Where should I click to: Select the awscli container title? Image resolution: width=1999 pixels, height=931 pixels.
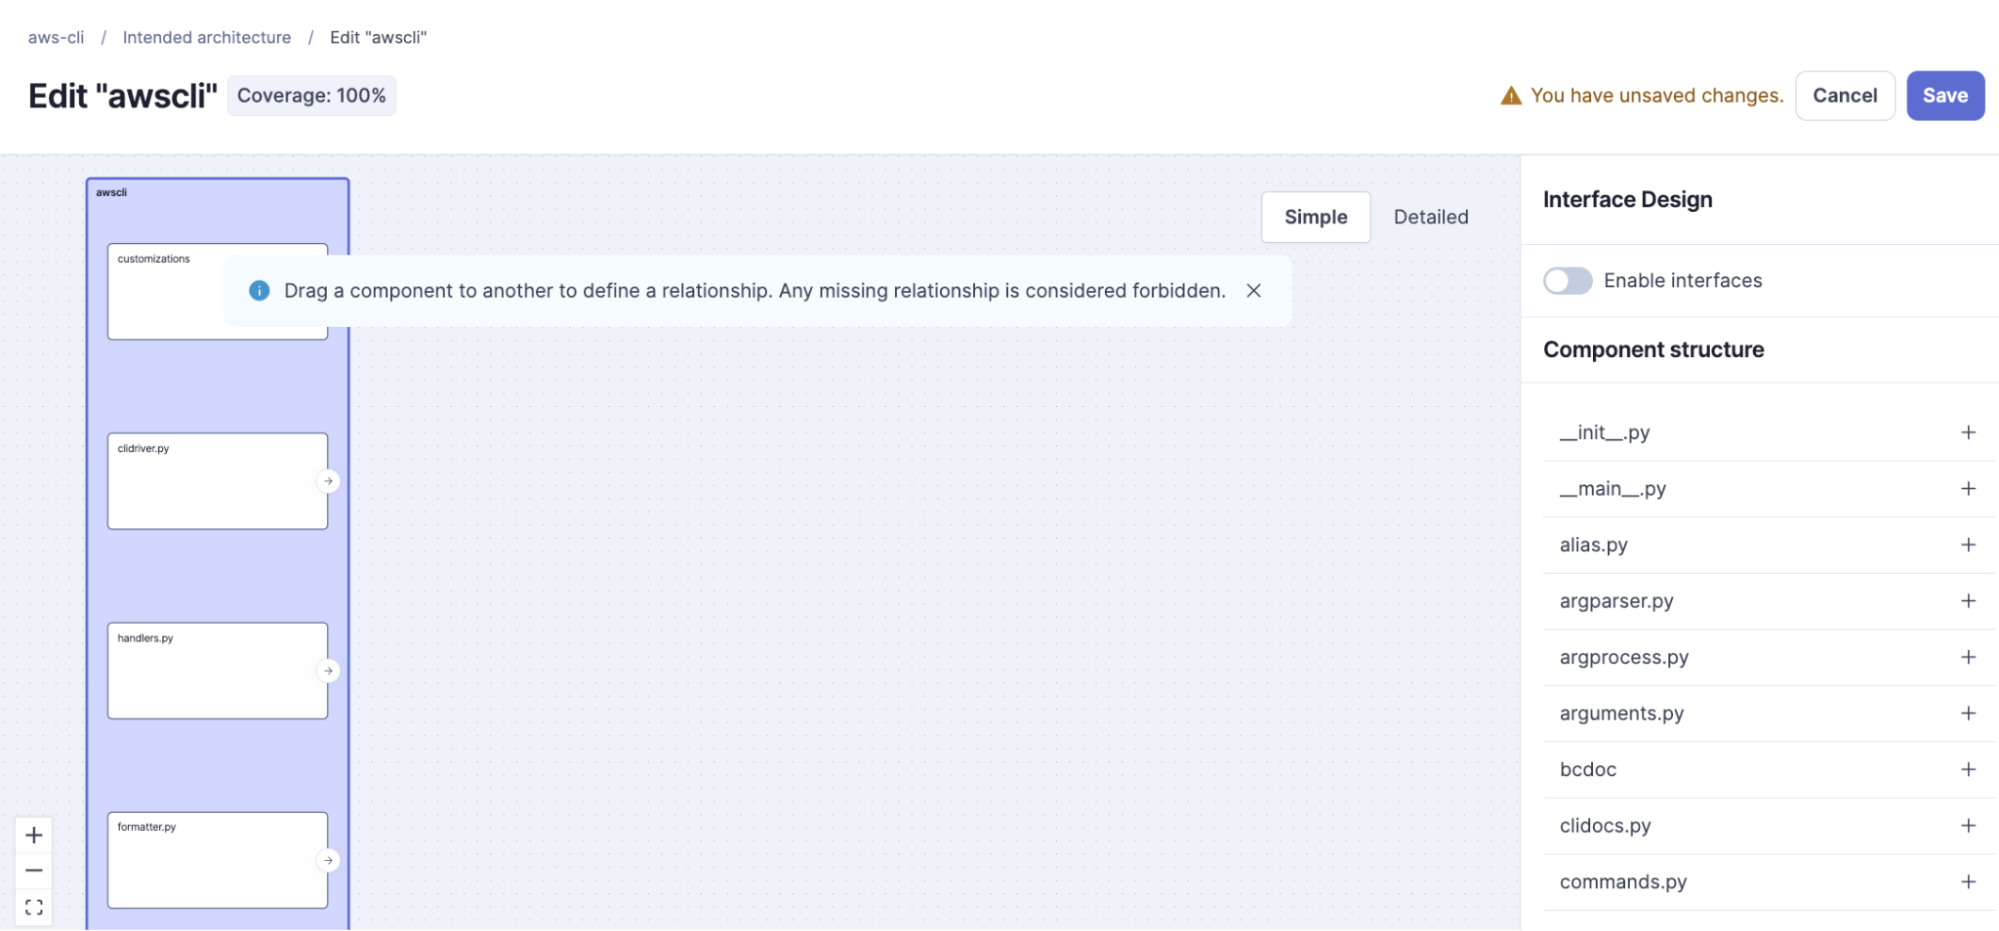(111, 192)
